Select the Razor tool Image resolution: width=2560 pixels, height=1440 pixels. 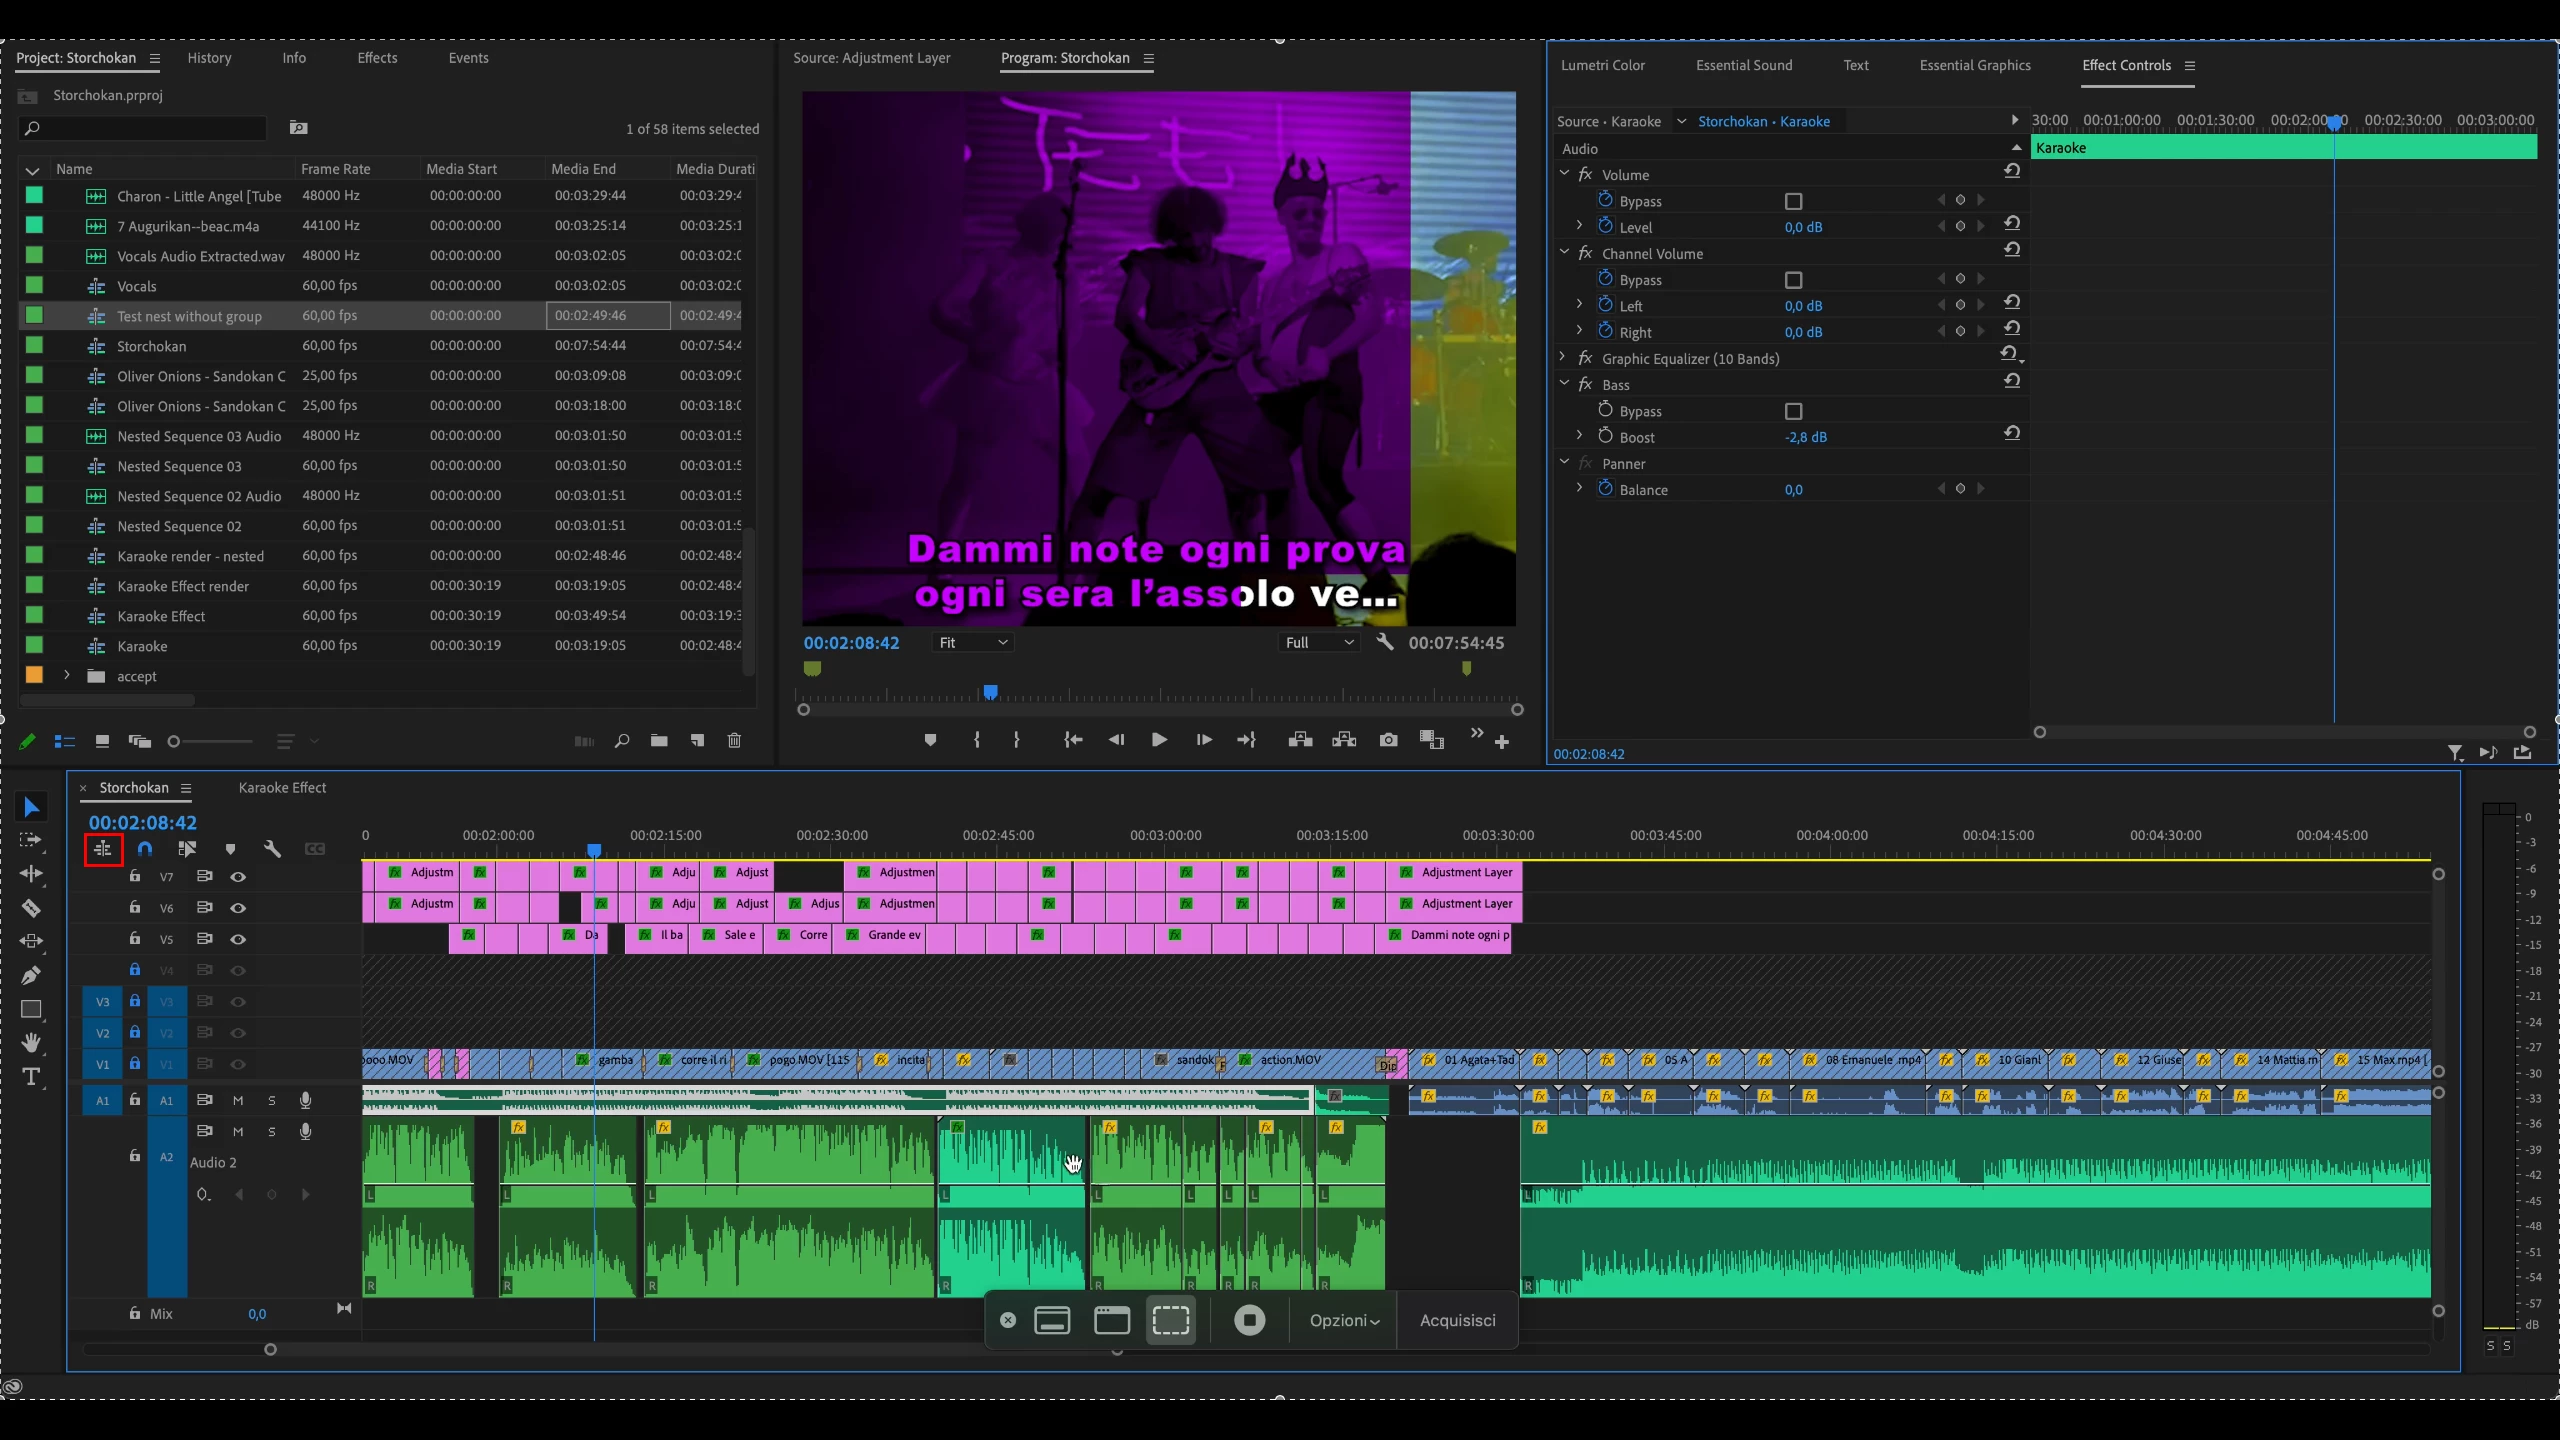click(x=31, y=908)
